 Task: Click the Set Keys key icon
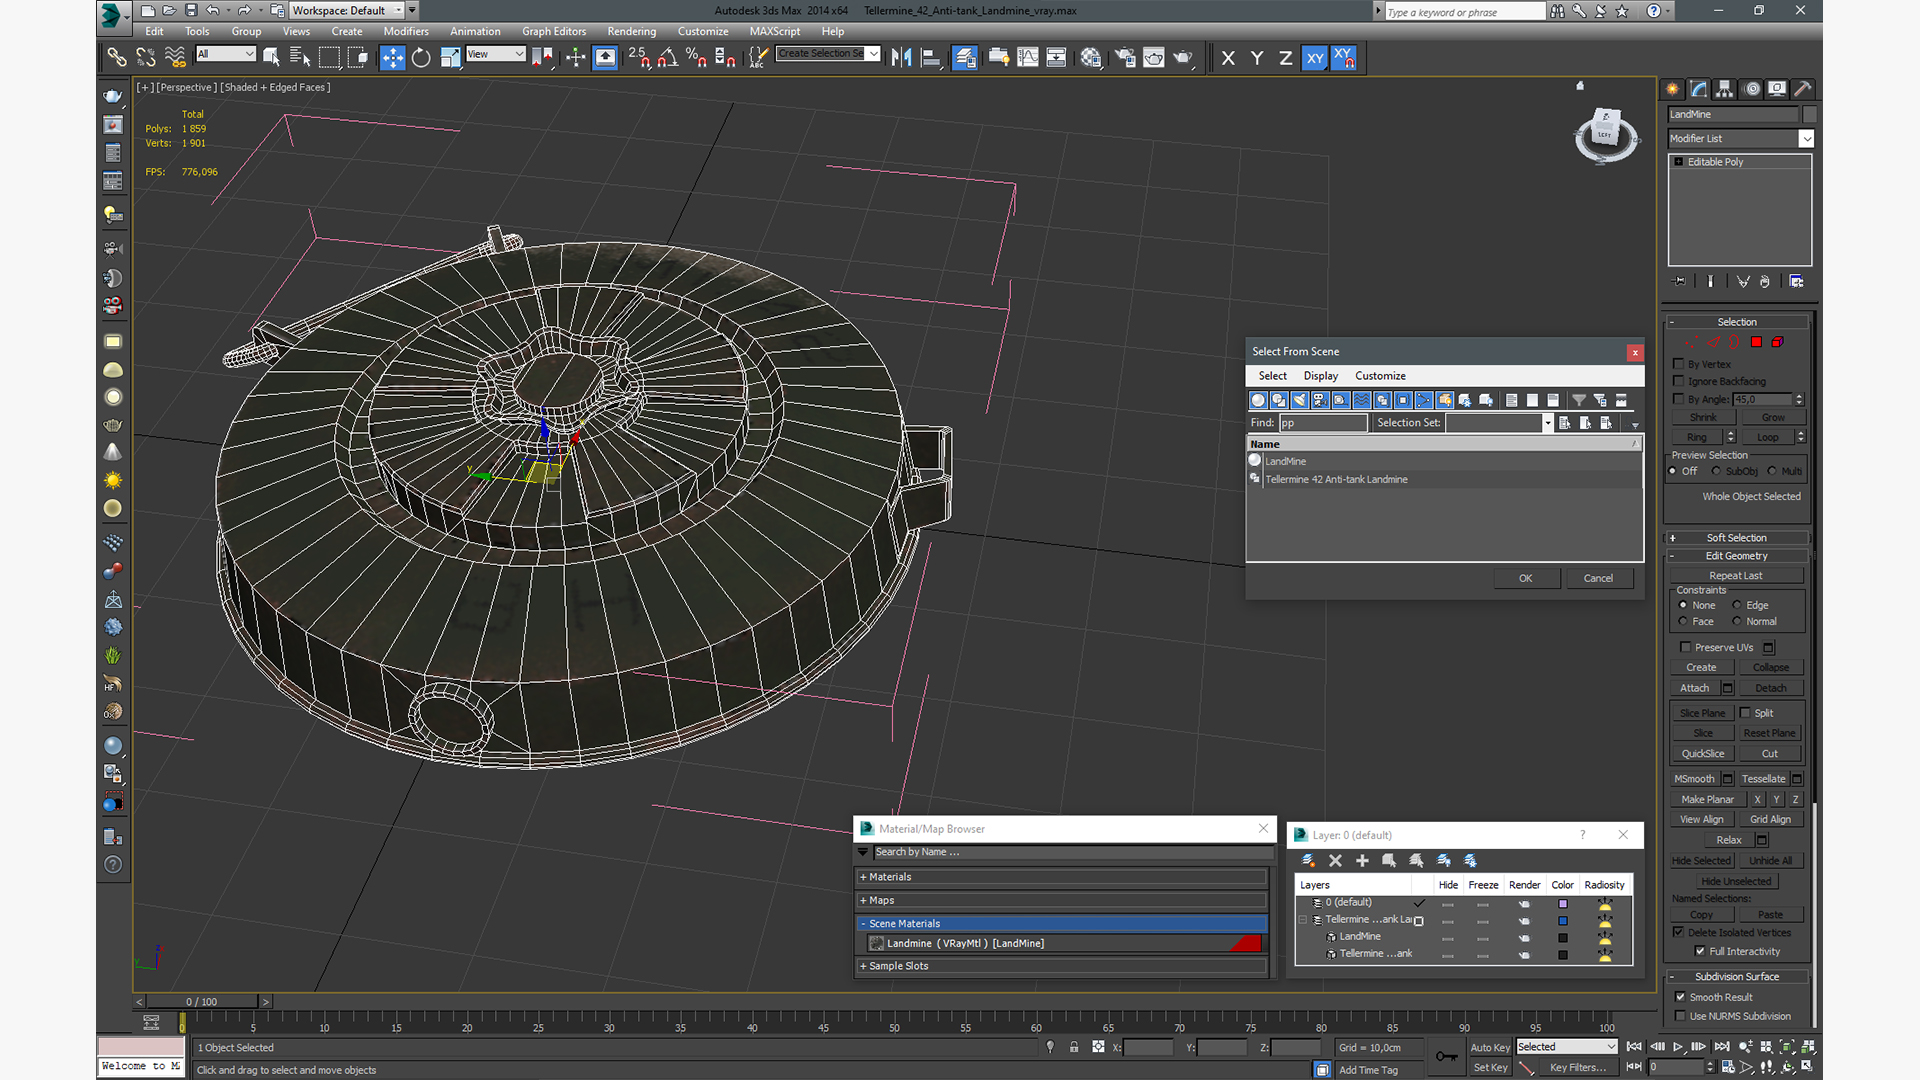coord(1446,1056)
